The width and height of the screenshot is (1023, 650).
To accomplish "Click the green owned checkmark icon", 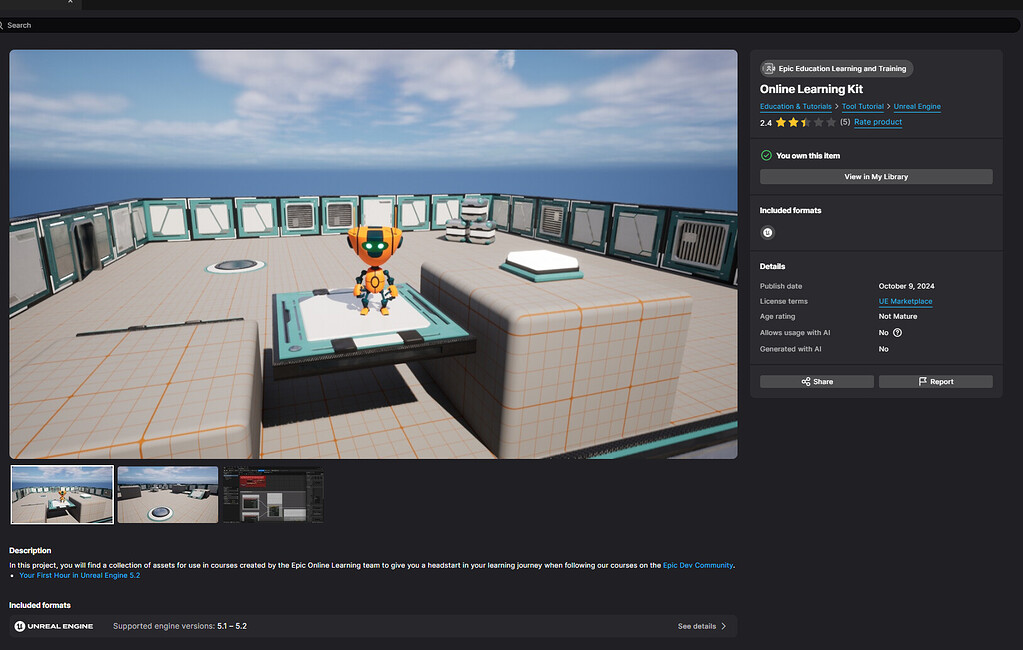I will coord(766,155).
